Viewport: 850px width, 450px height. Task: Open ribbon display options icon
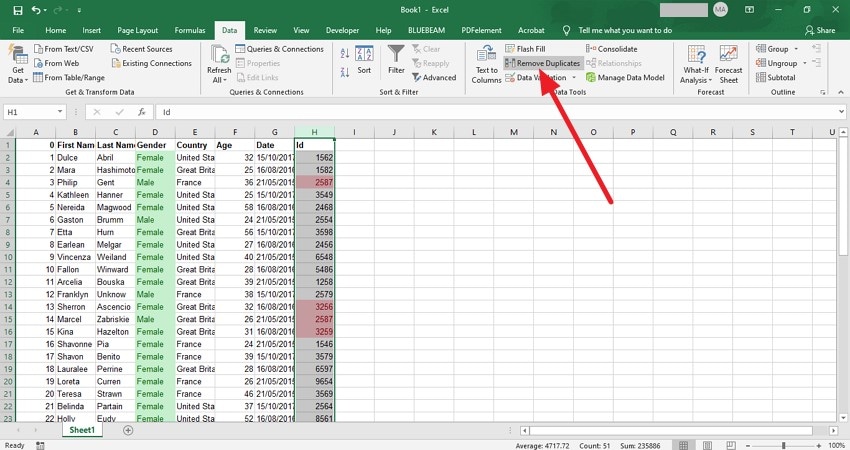point(749,10)
